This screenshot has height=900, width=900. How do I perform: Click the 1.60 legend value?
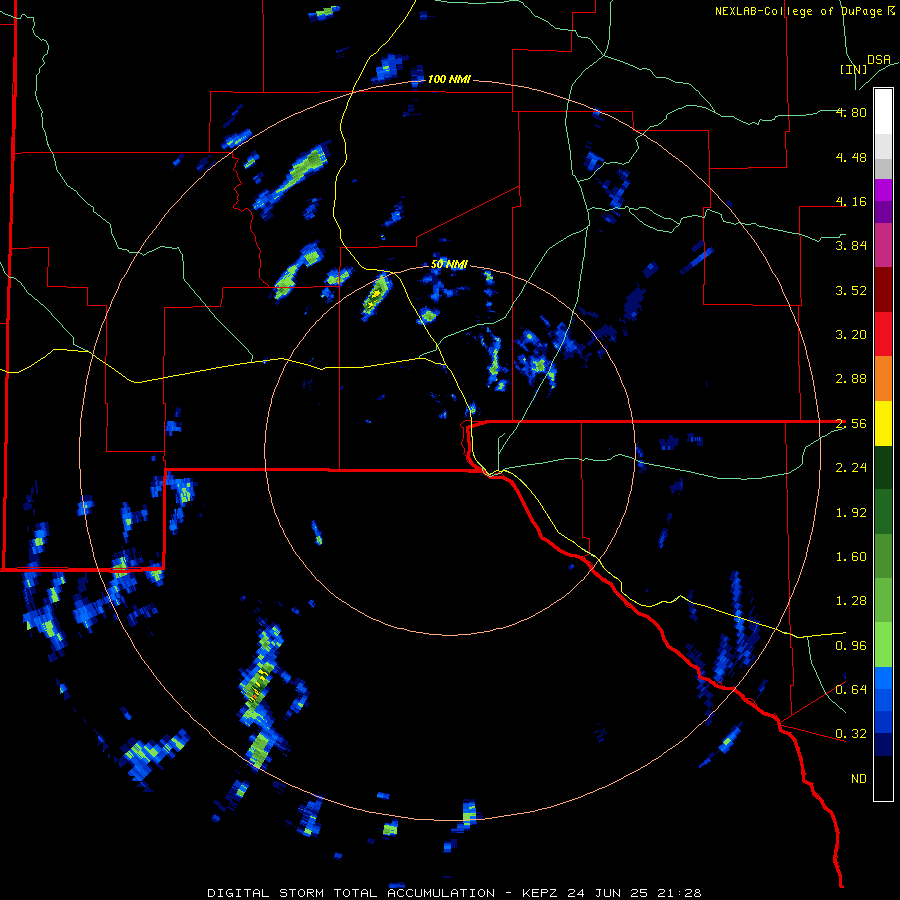tap(851, 557)
